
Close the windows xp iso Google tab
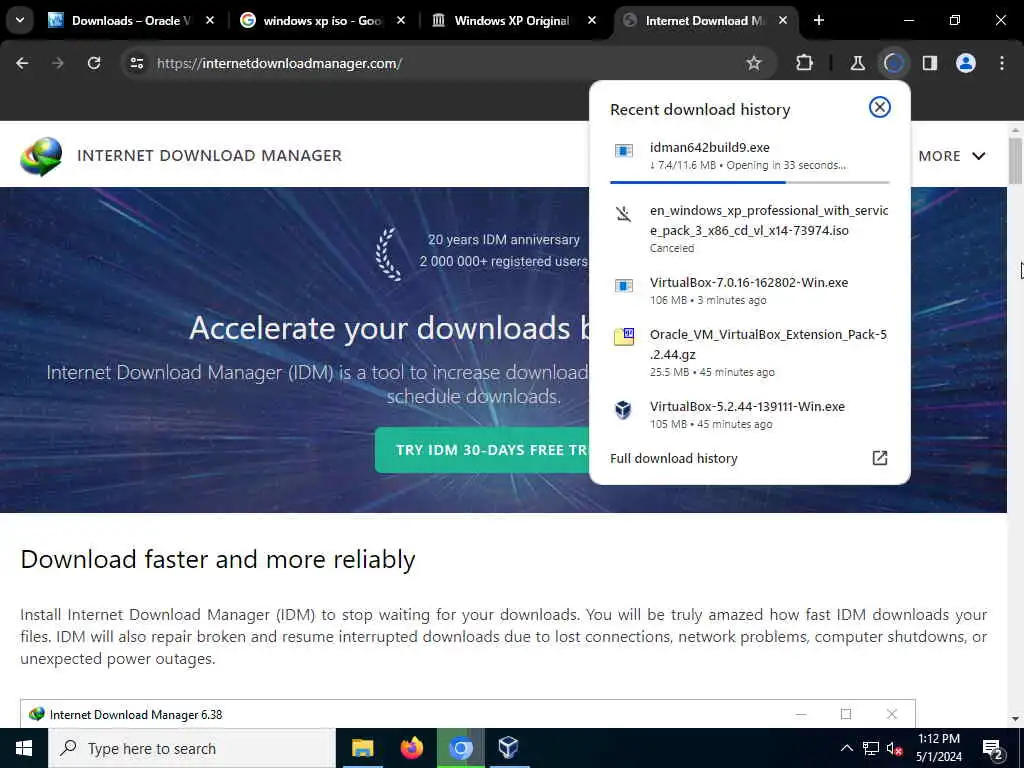(401, 20)
